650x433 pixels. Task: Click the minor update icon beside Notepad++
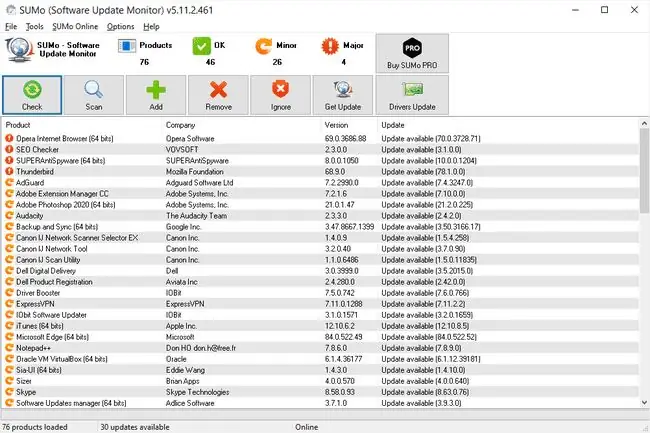click(x=9, y=348)
